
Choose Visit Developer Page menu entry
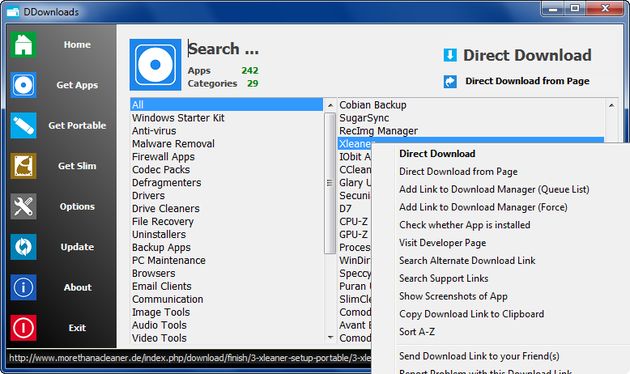click(x=442, y=243)
